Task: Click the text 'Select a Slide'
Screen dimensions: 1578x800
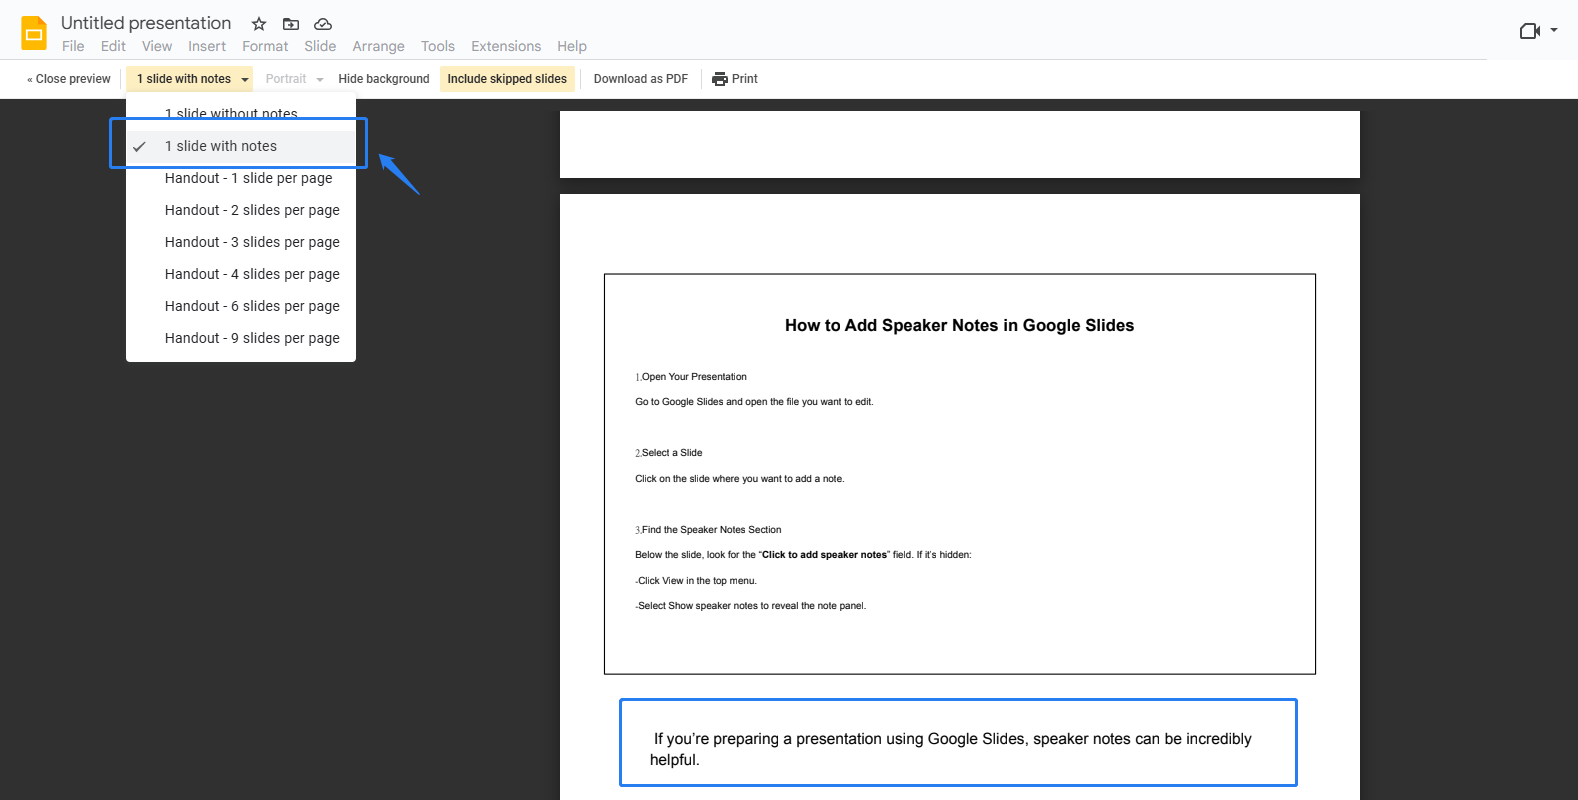Action: [672, 453]
